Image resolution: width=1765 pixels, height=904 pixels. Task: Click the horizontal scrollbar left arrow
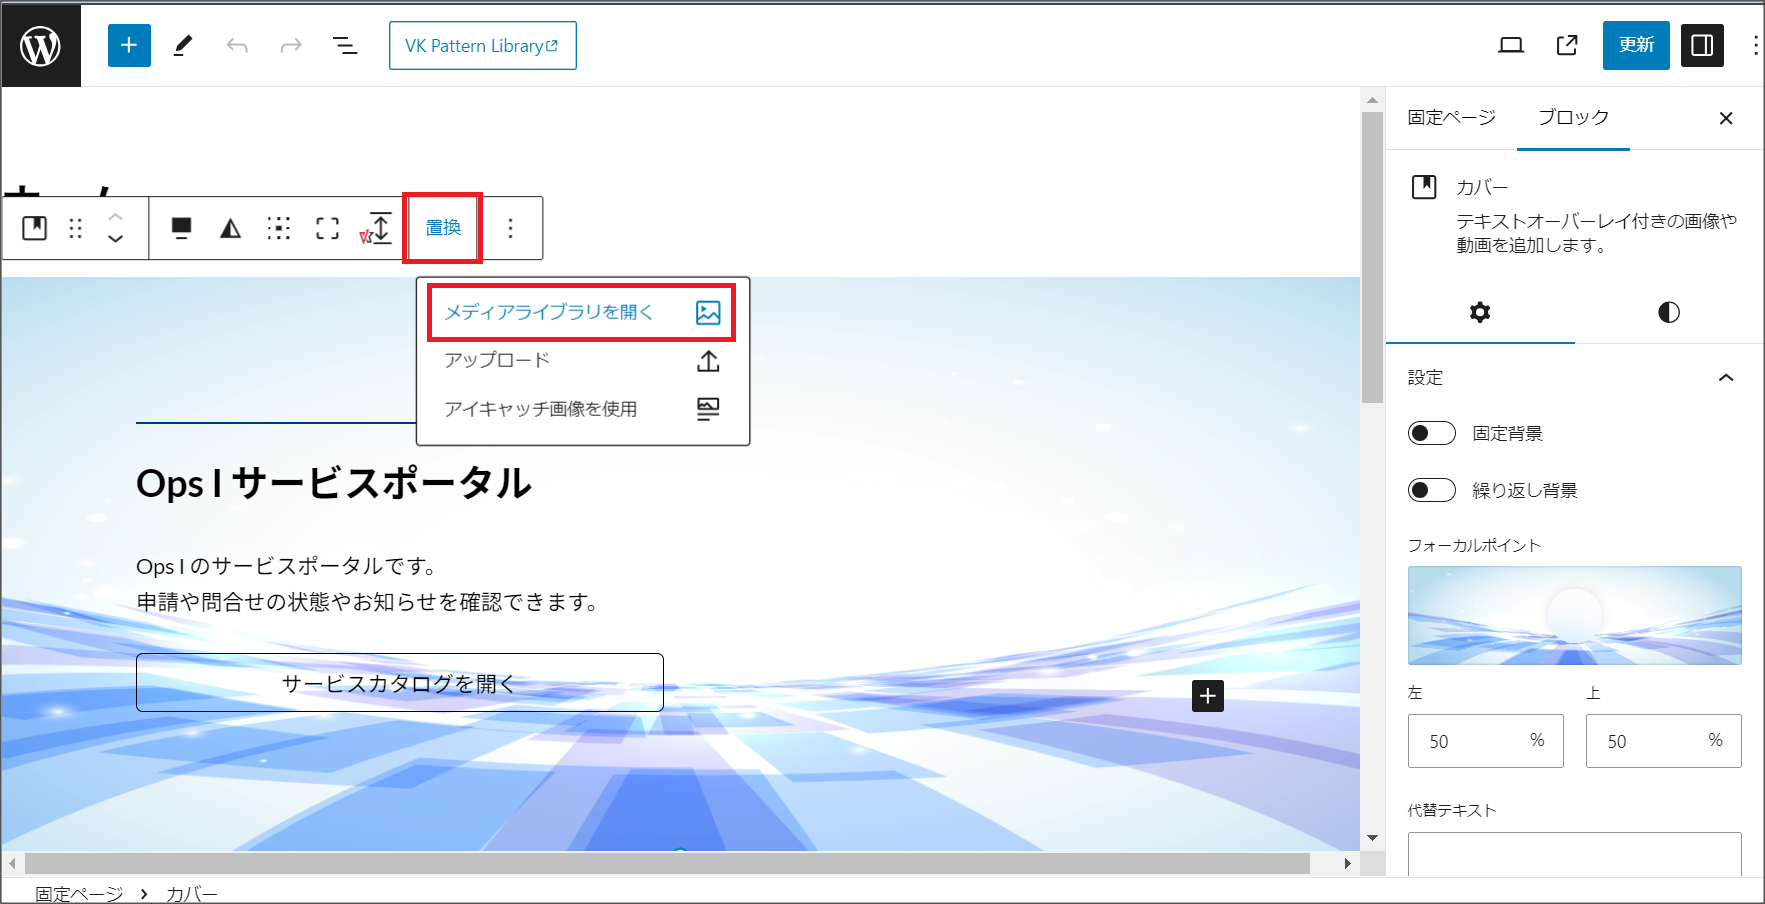(x=12, y=863)
